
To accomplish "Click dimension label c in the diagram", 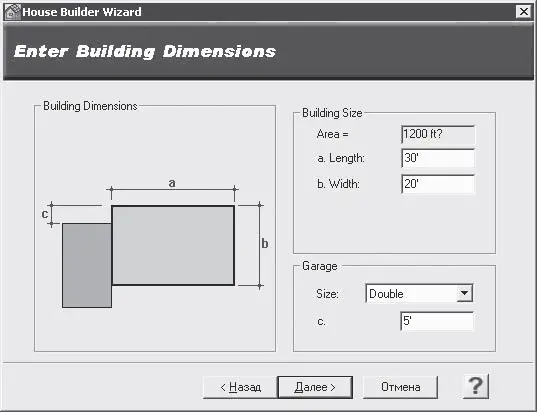I will coord(45,214).
